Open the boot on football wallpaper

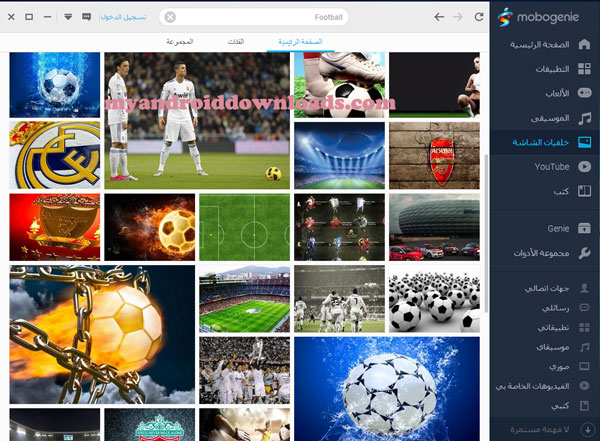click(x=339, y=85)
